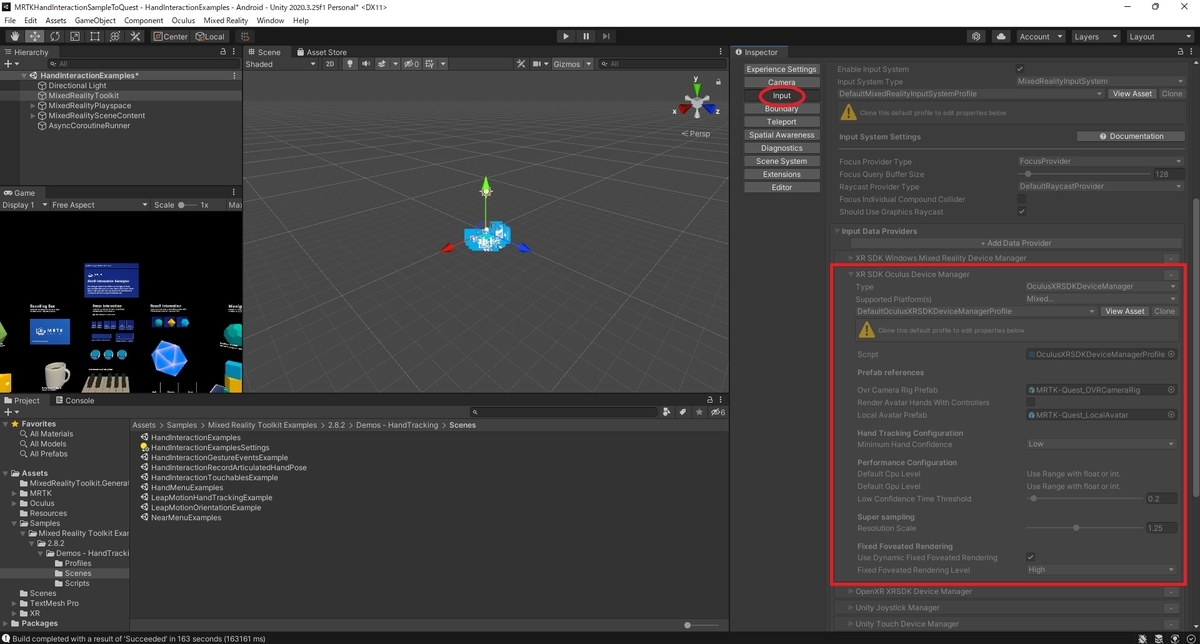The height and width of the screenshot is (644, 1200).
Task: Toggle scene audio speaker icon
Action: (366, 64)
